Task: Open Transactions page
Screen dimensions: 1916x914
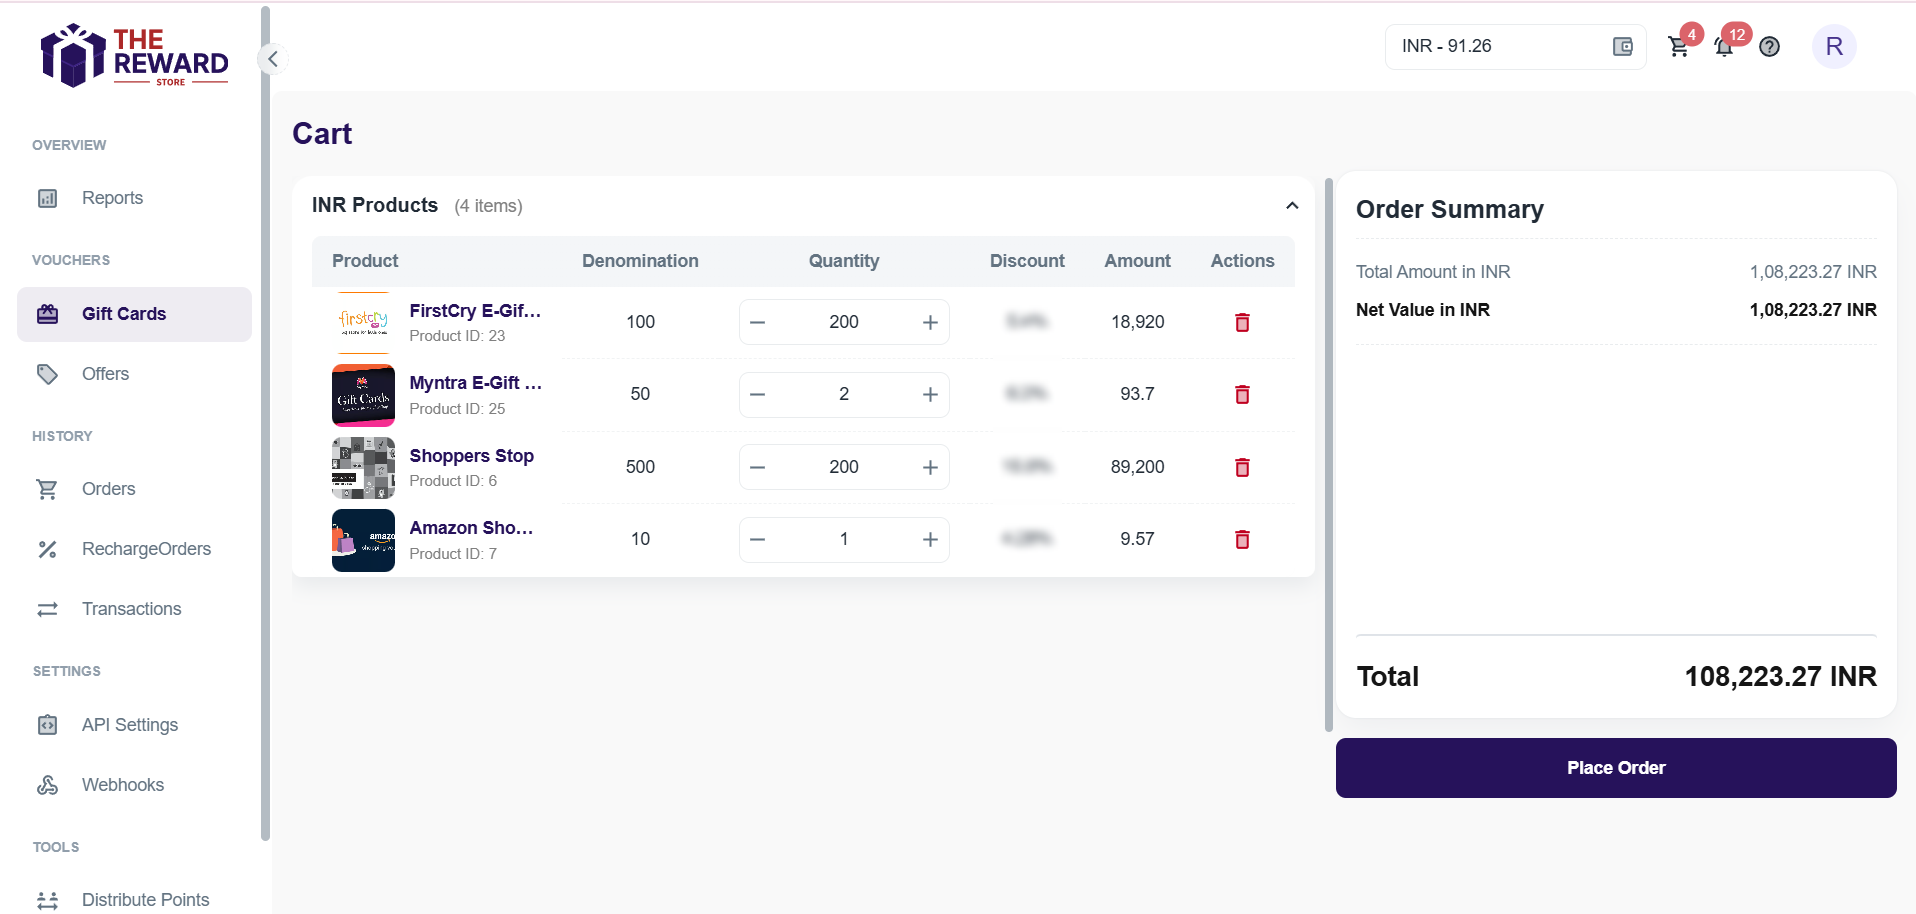Action: (x=134, y=609)
